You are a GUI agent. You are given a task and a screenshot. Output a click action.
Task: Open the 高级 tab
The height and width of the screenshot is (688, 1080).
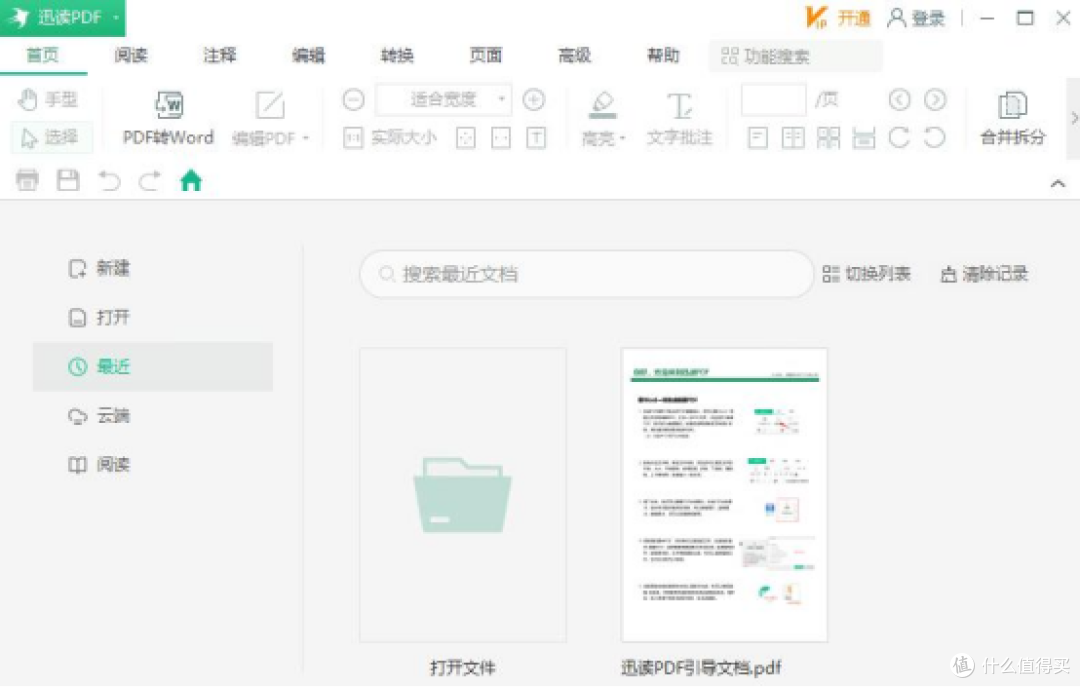pos(574,55)
